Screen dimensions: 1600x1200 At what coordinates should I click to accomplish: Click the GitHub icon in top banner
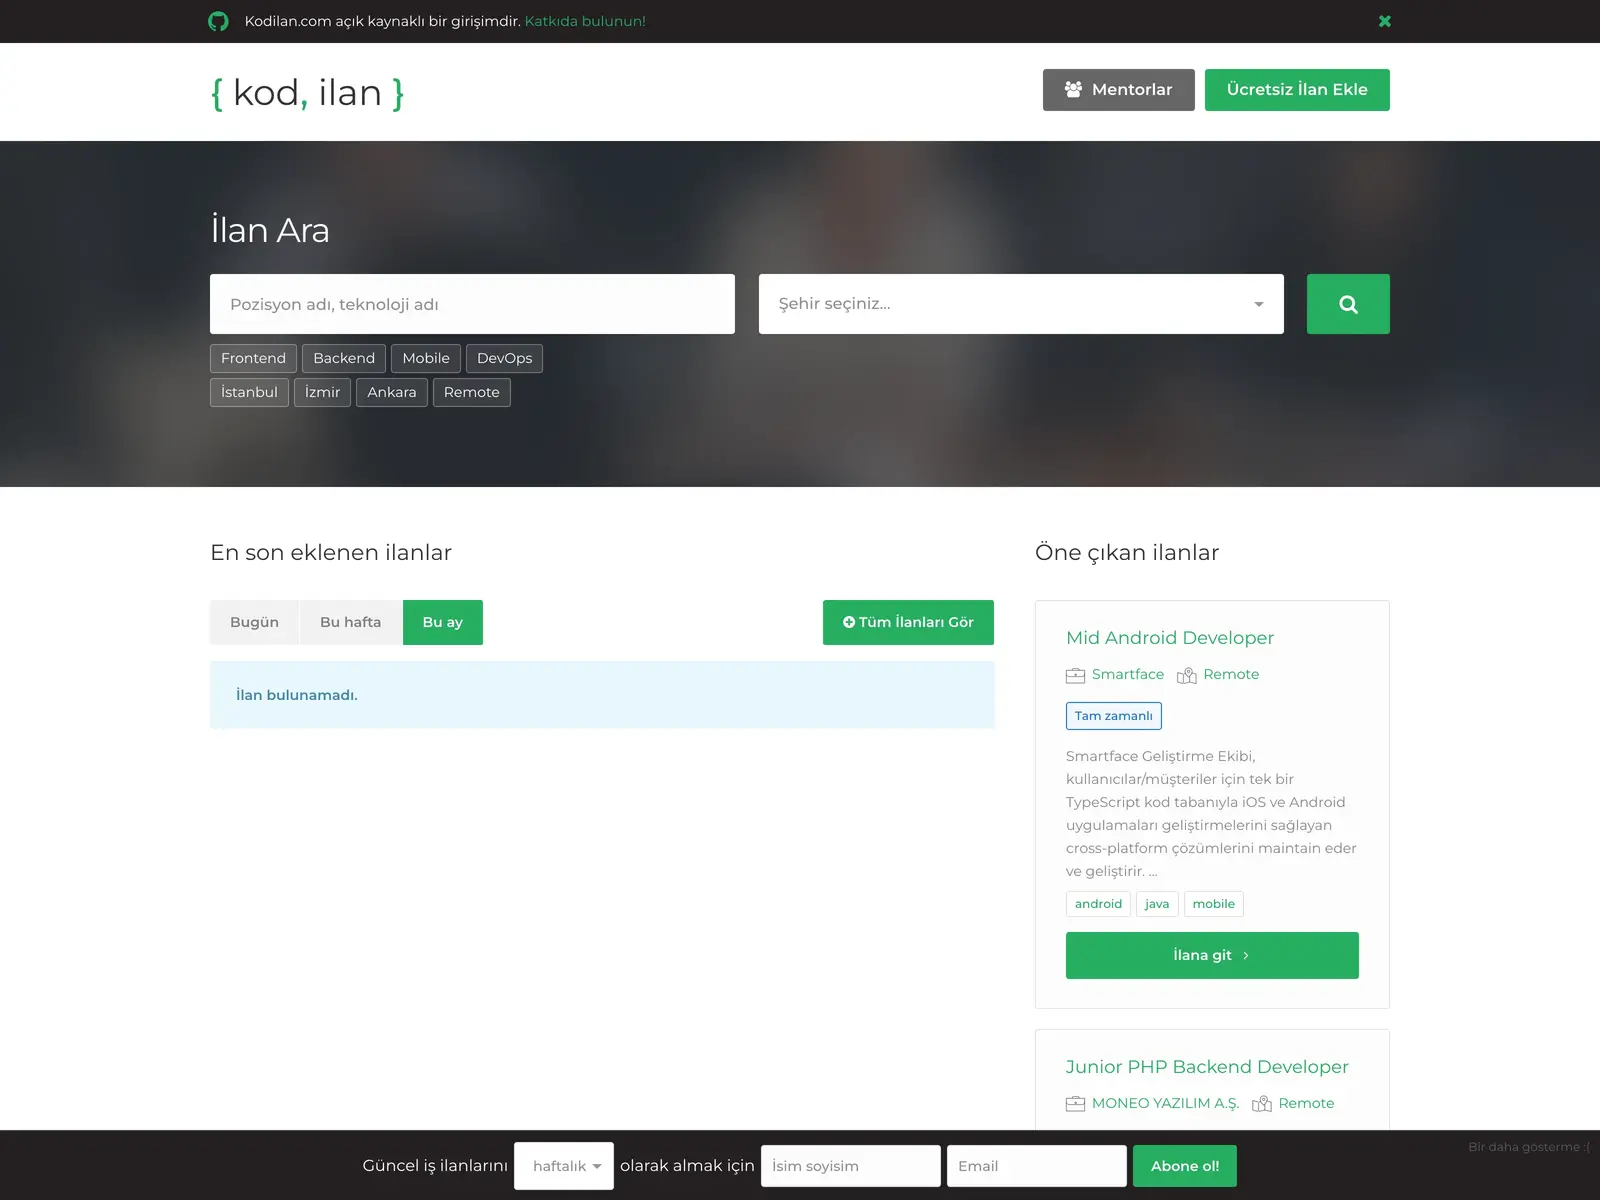(x=218, y=21)
